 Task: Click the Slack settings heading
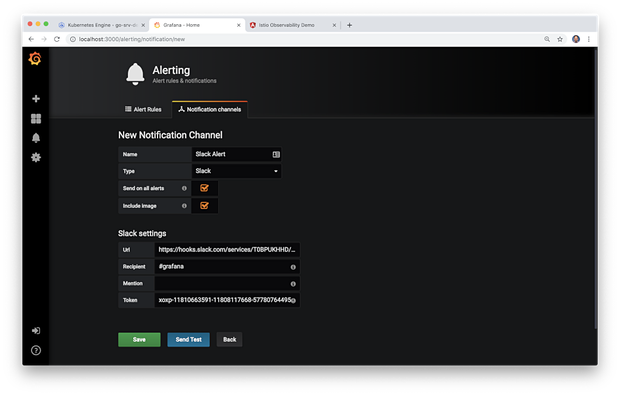point(142,234)
